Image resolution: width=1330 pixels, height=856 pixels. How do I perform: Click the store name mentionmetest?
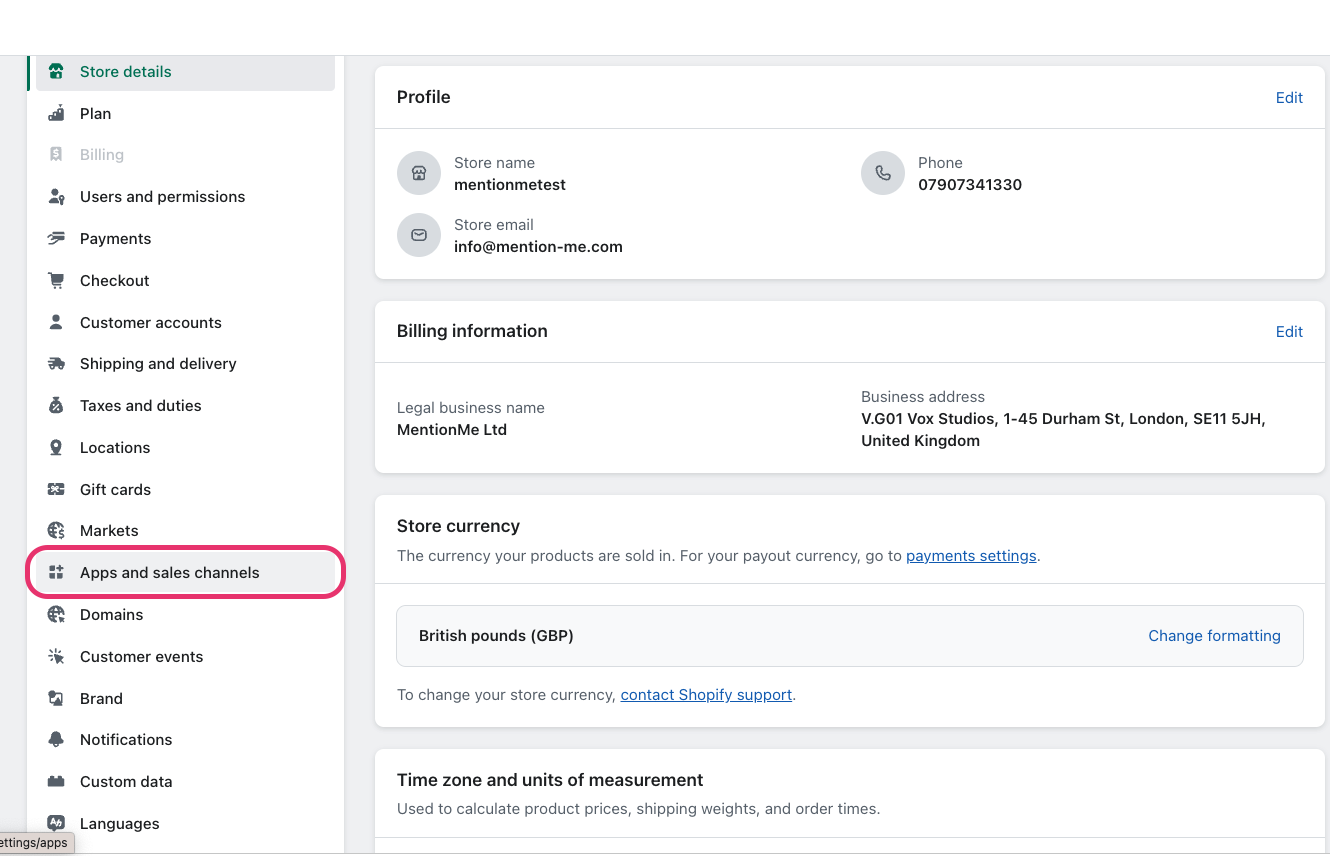pyautogui.click(x=510, y=185)
